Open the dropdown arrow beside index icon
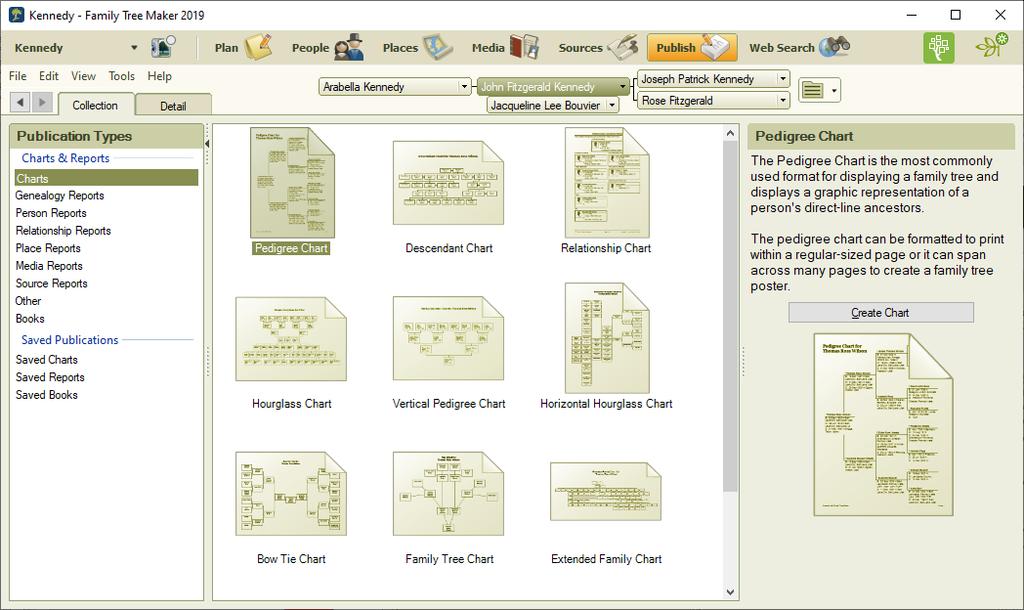Image resolution: width=1024 pixels, height=610 pixels. pyautogui.click(x=834, y=90)
